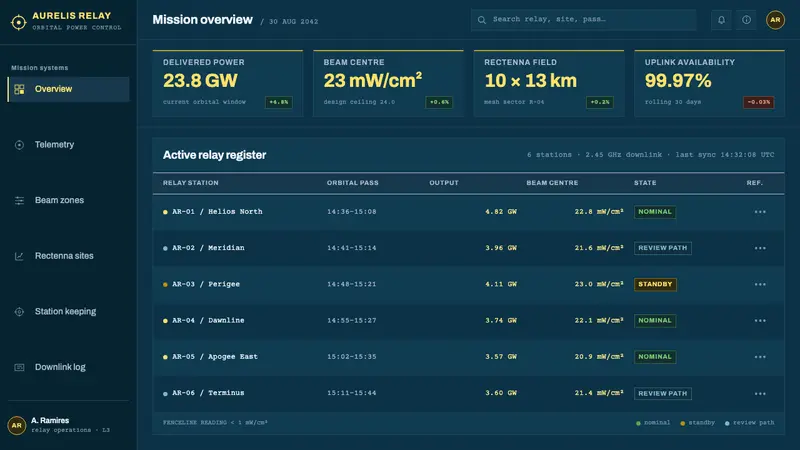
Task: Click the fenceline reading footnote
Action: click(215, 423)
